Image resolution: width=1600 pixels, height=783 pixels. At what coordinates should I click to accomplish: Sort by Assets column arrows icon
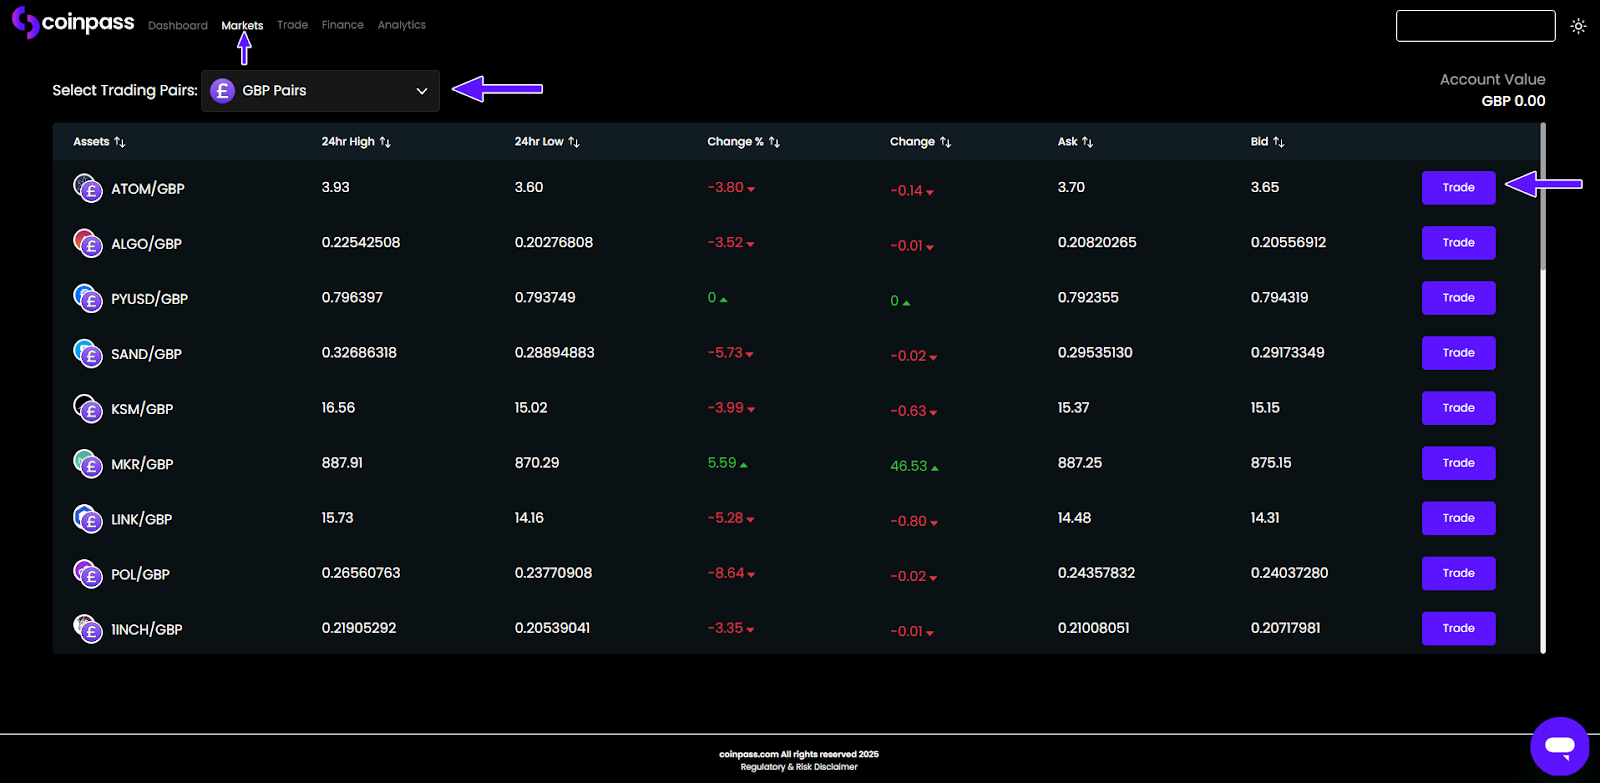[120, 142]
